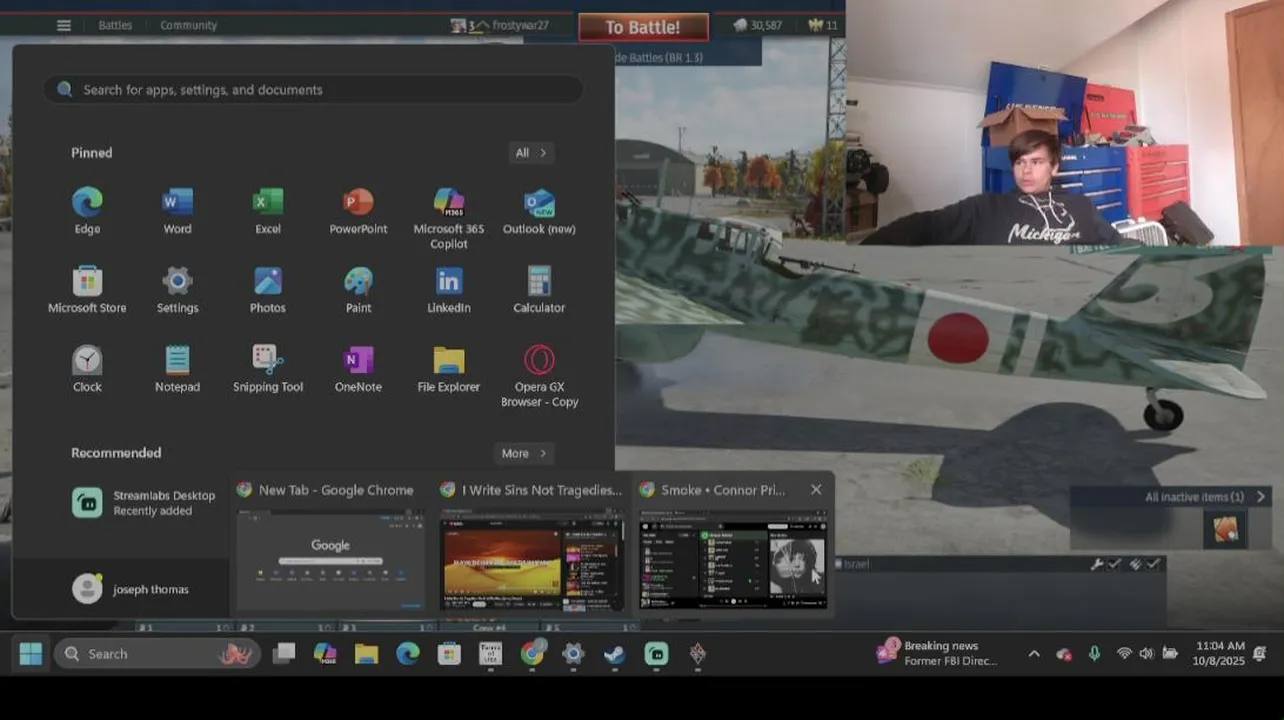Image resolution: width=1284 pixels, height=720 pixels.
Task: Open Breaking news widget on taskbar
Action: point(939,653)
